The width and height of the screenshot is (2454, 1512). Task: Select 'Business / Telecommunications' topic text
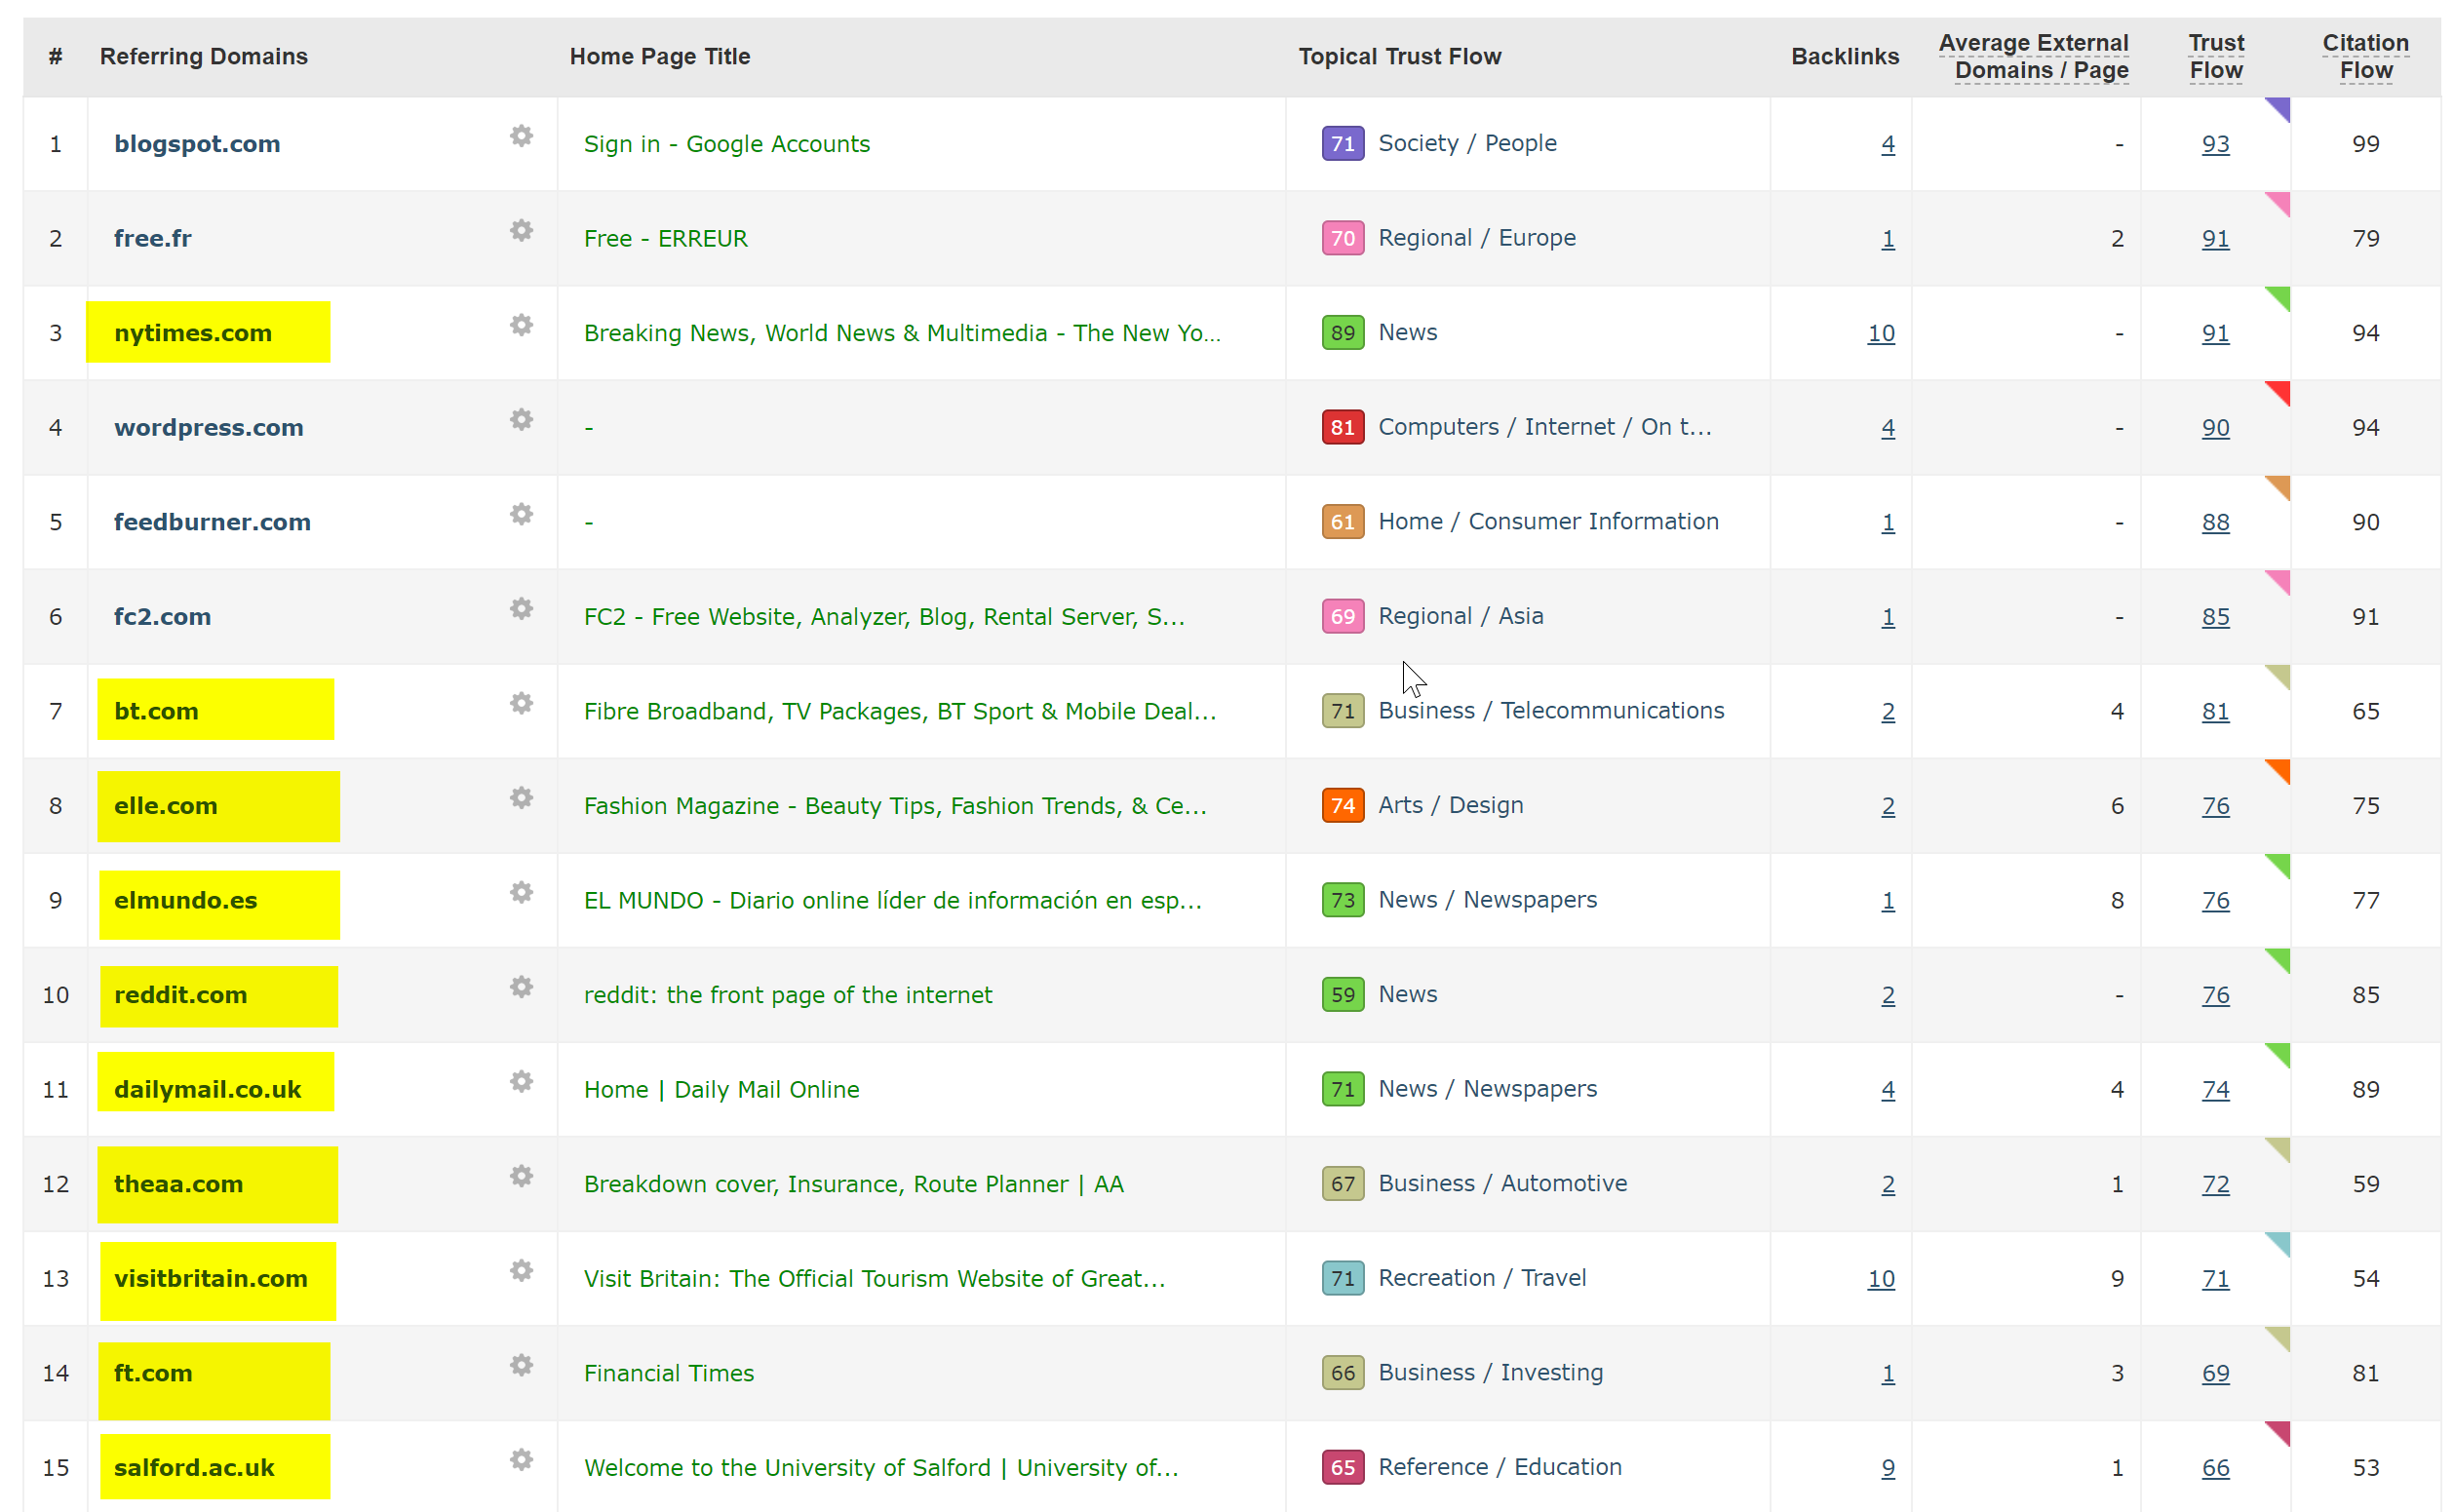pyautogui.click(x=1552, y=711)
